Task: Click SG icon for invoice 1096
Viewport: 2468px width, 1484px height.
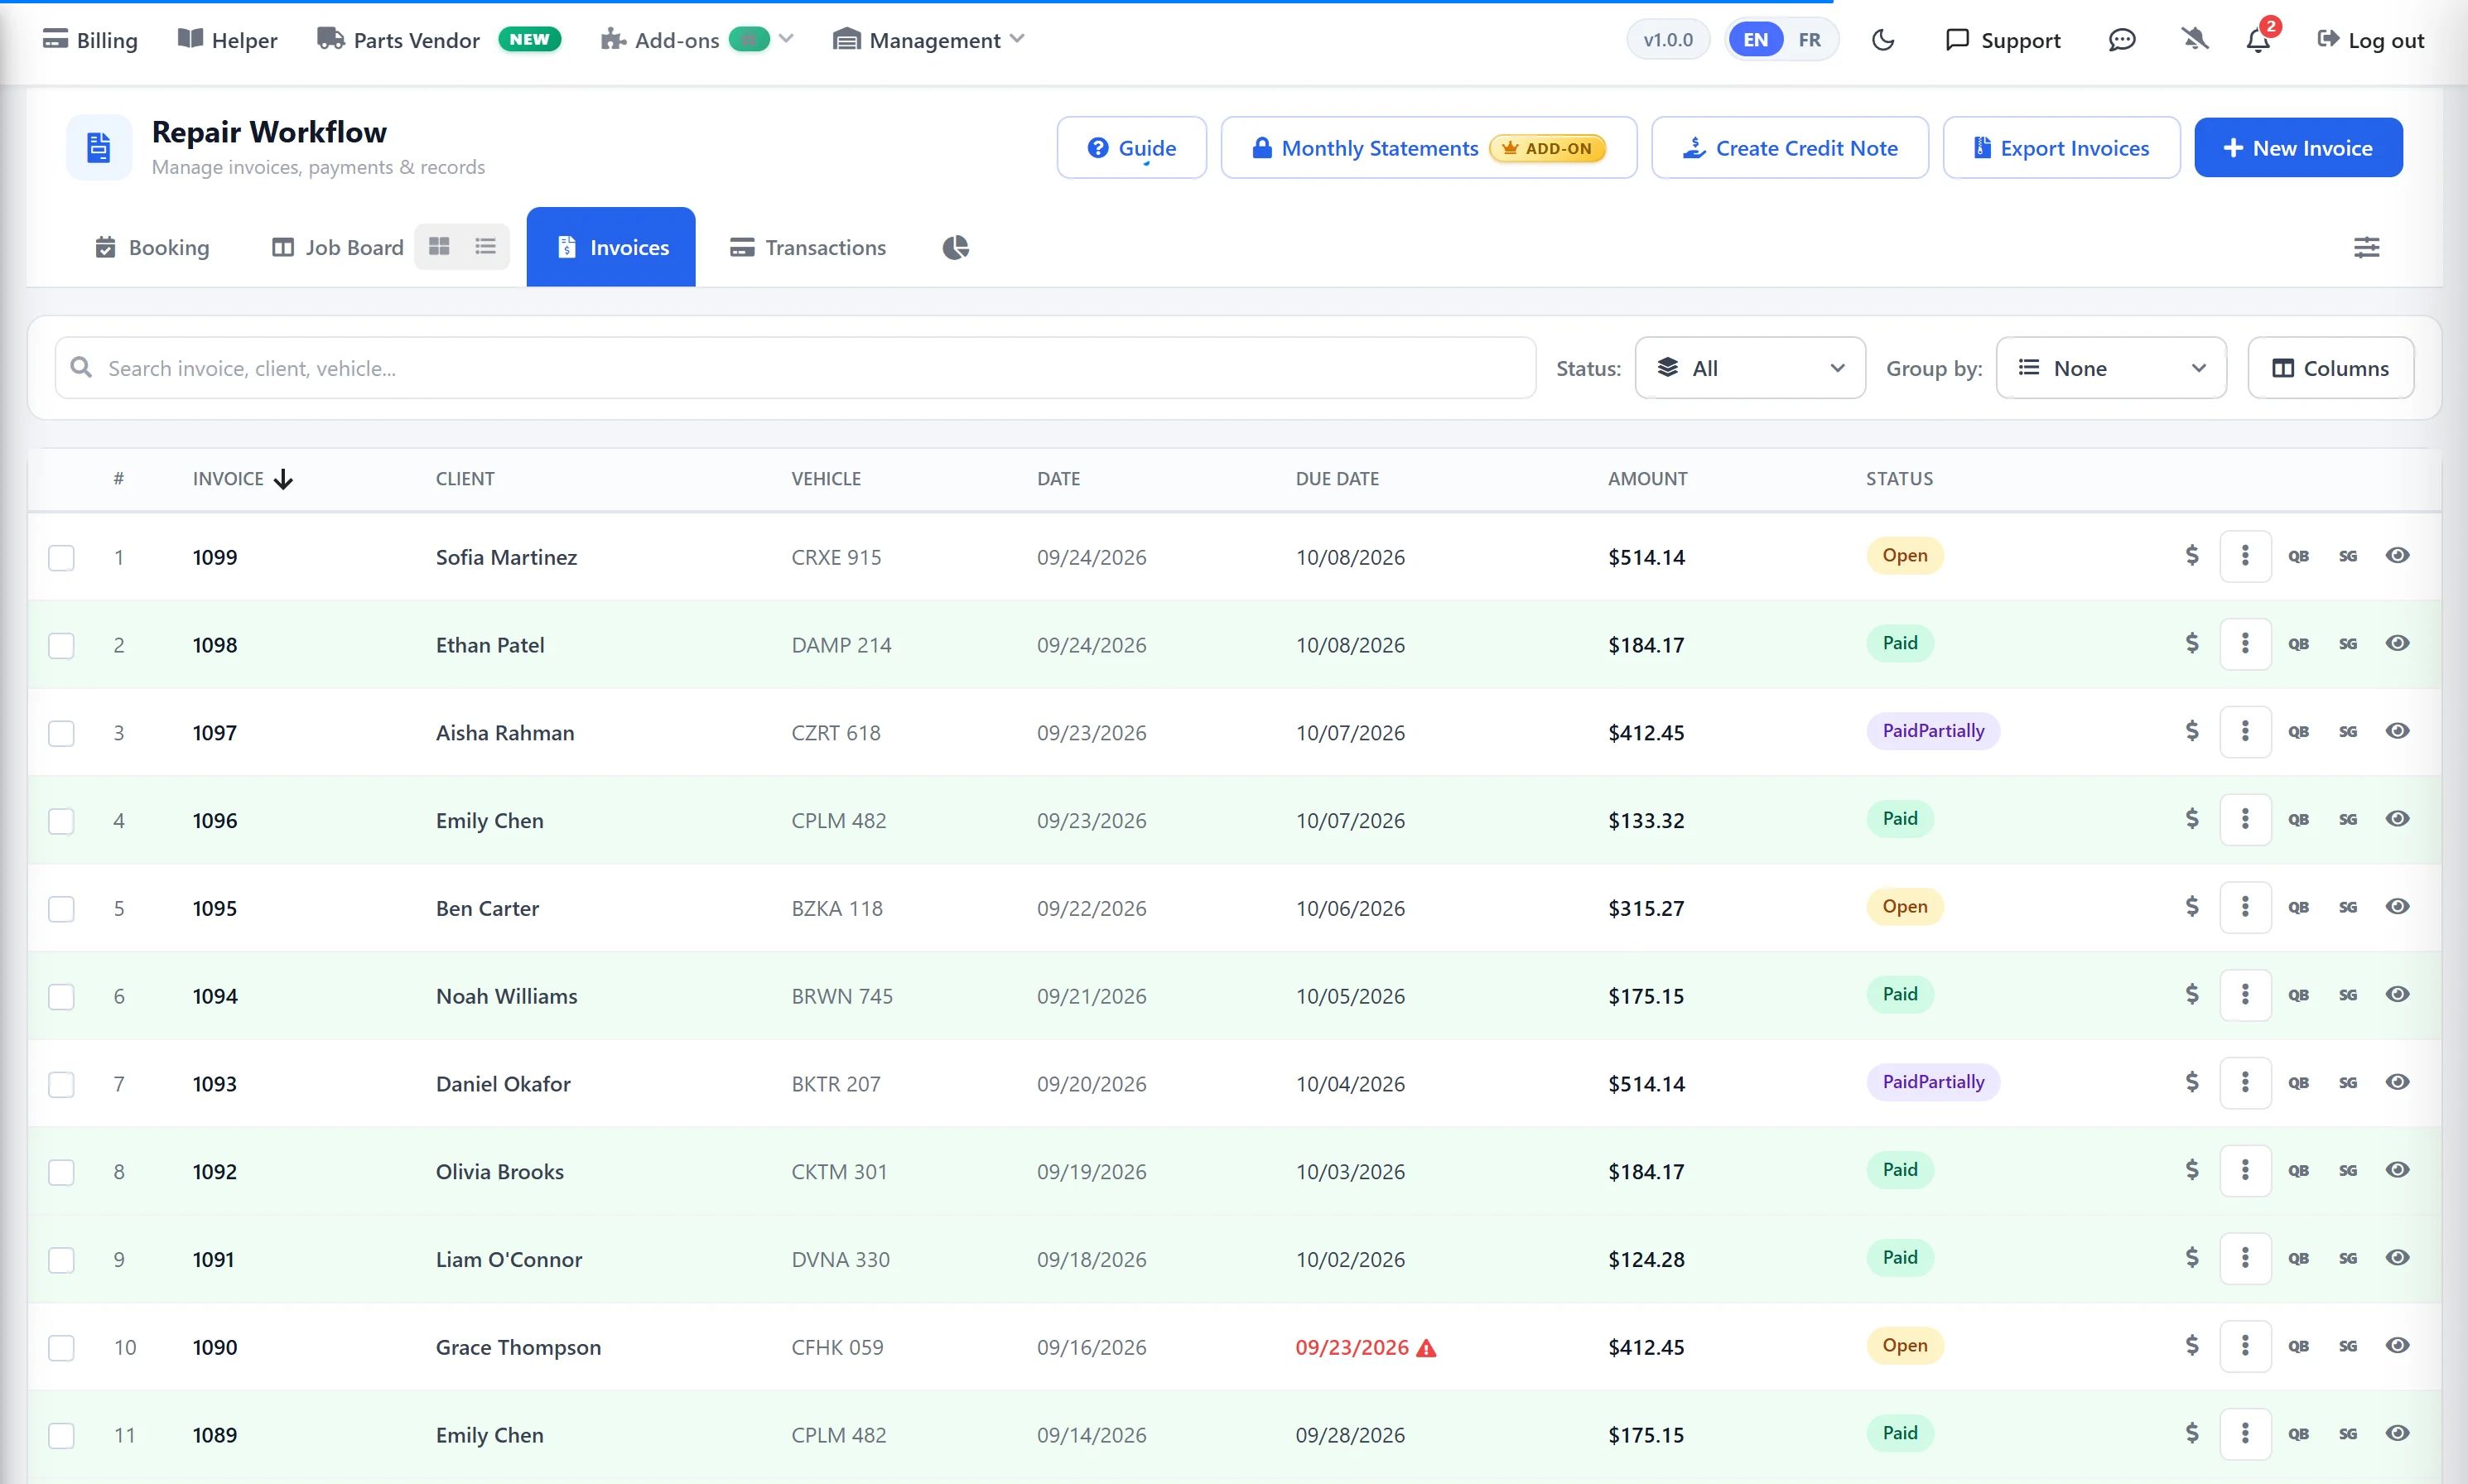Action: [2347, 820]
